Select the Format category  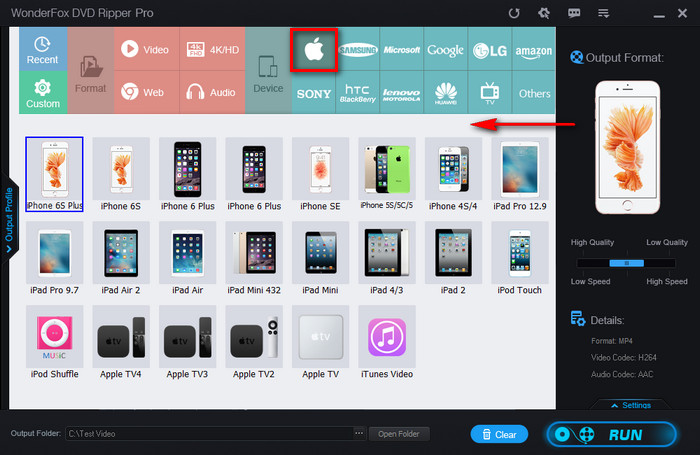(91, 71)
